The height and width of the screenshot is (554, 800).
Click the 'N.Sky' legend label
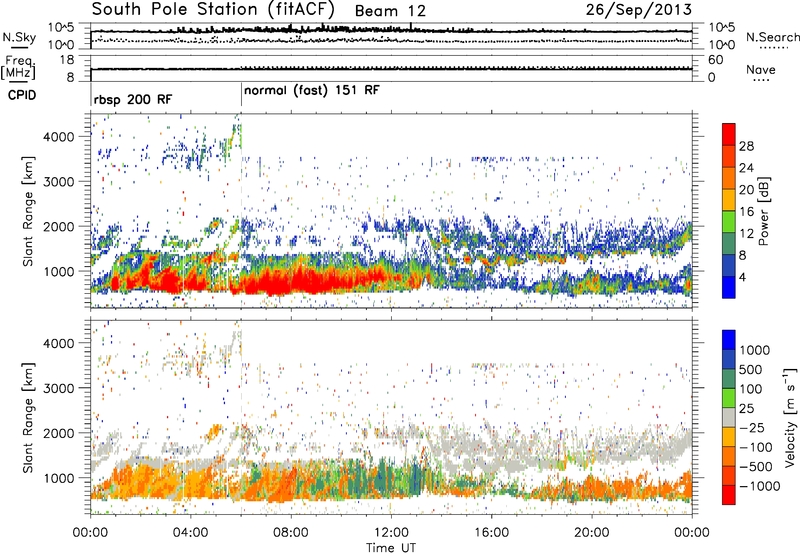tap(19, 37)
